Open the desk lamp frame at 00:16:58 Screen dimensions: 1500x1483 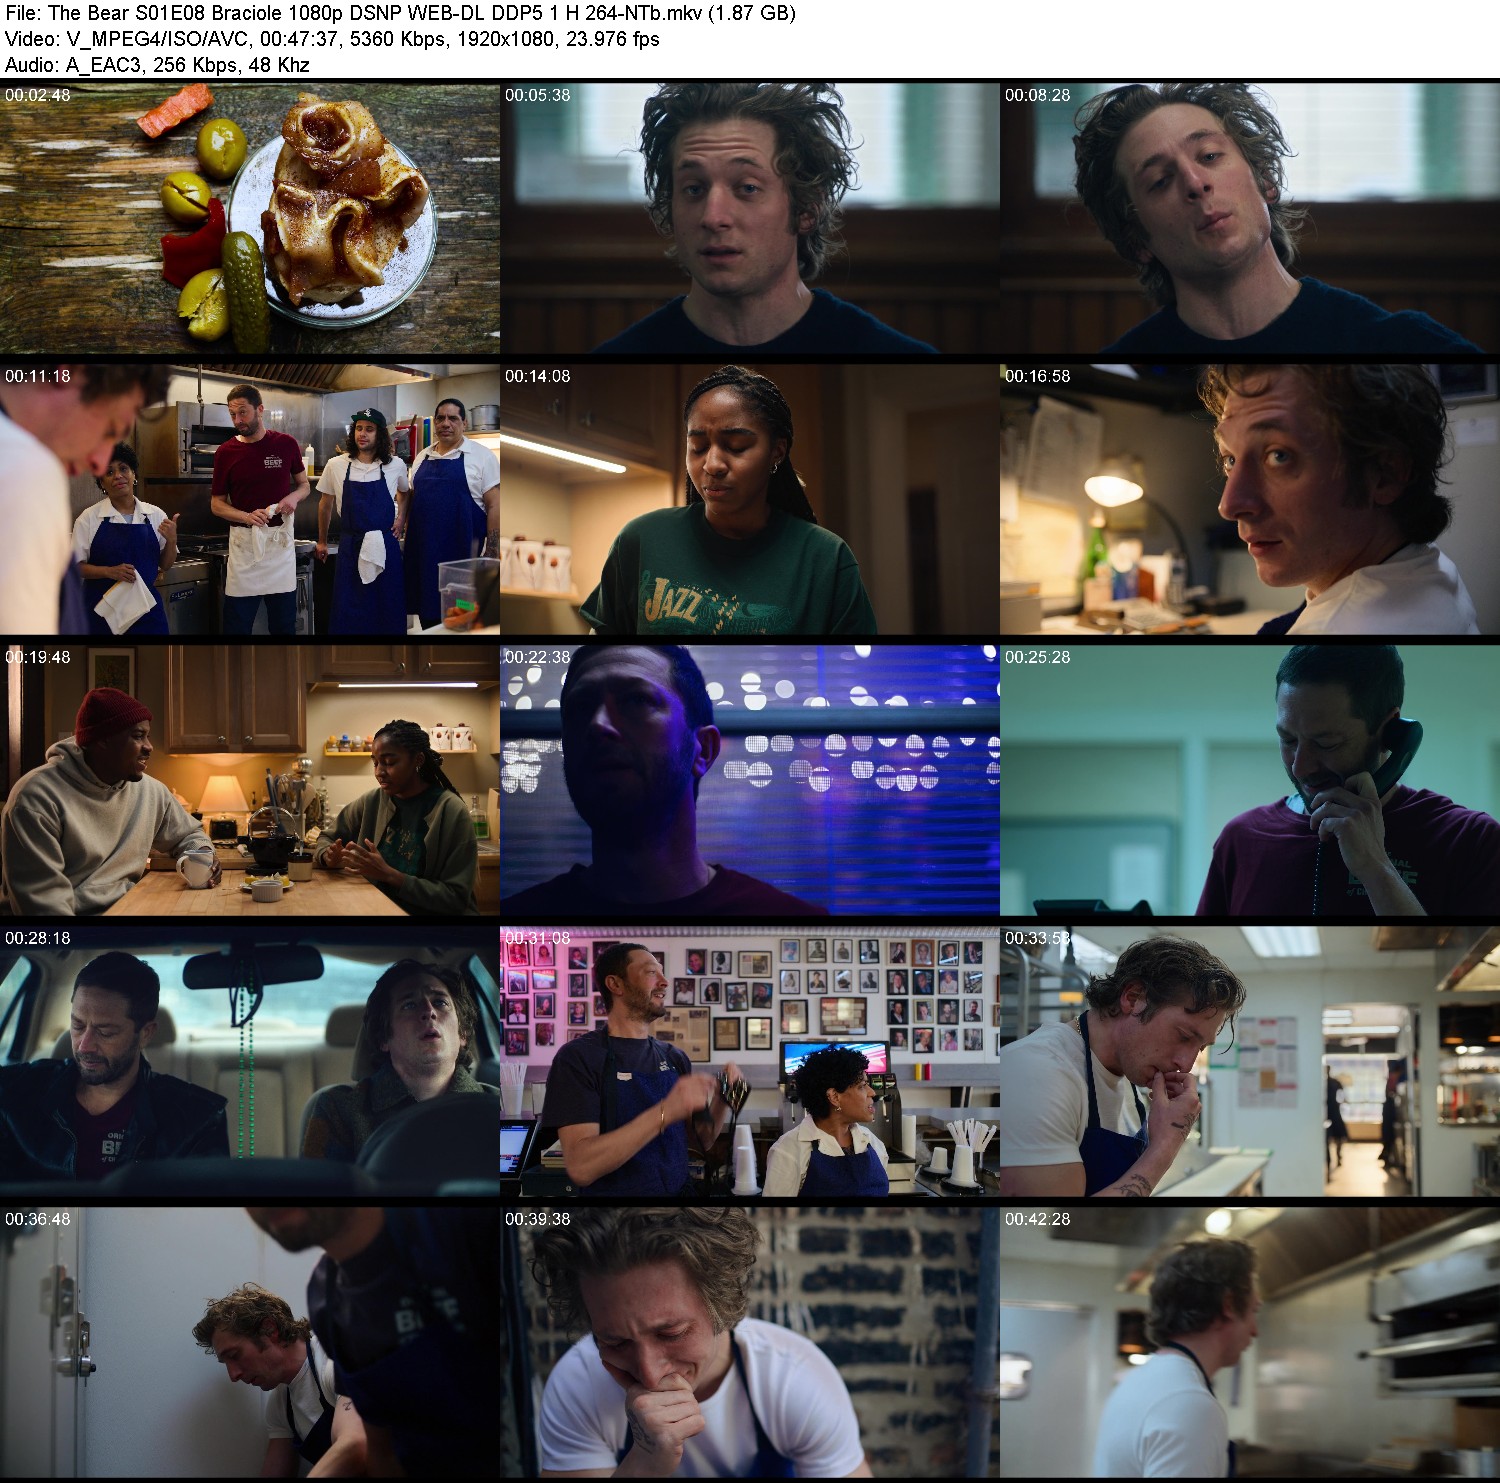[1250, 499]
